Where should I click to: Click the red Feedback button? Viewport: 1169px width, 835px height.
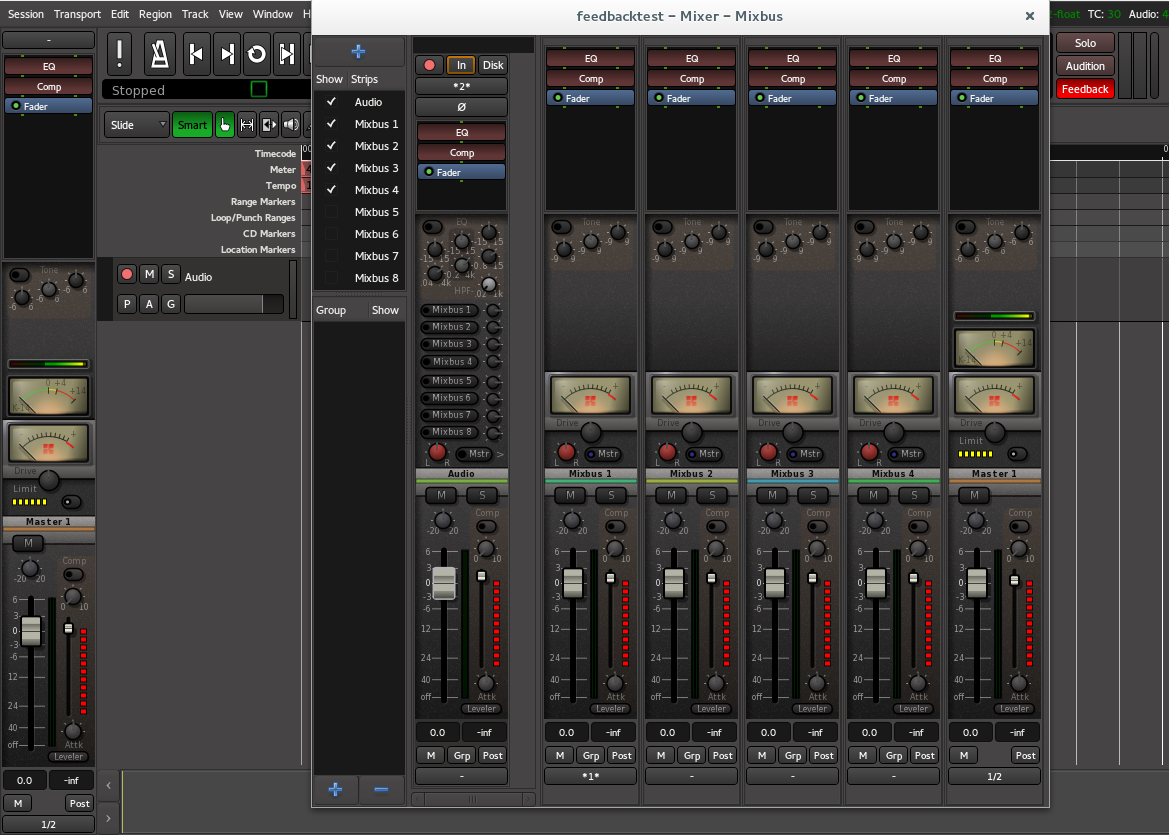pyautogui.click(x=1085, y=89)
